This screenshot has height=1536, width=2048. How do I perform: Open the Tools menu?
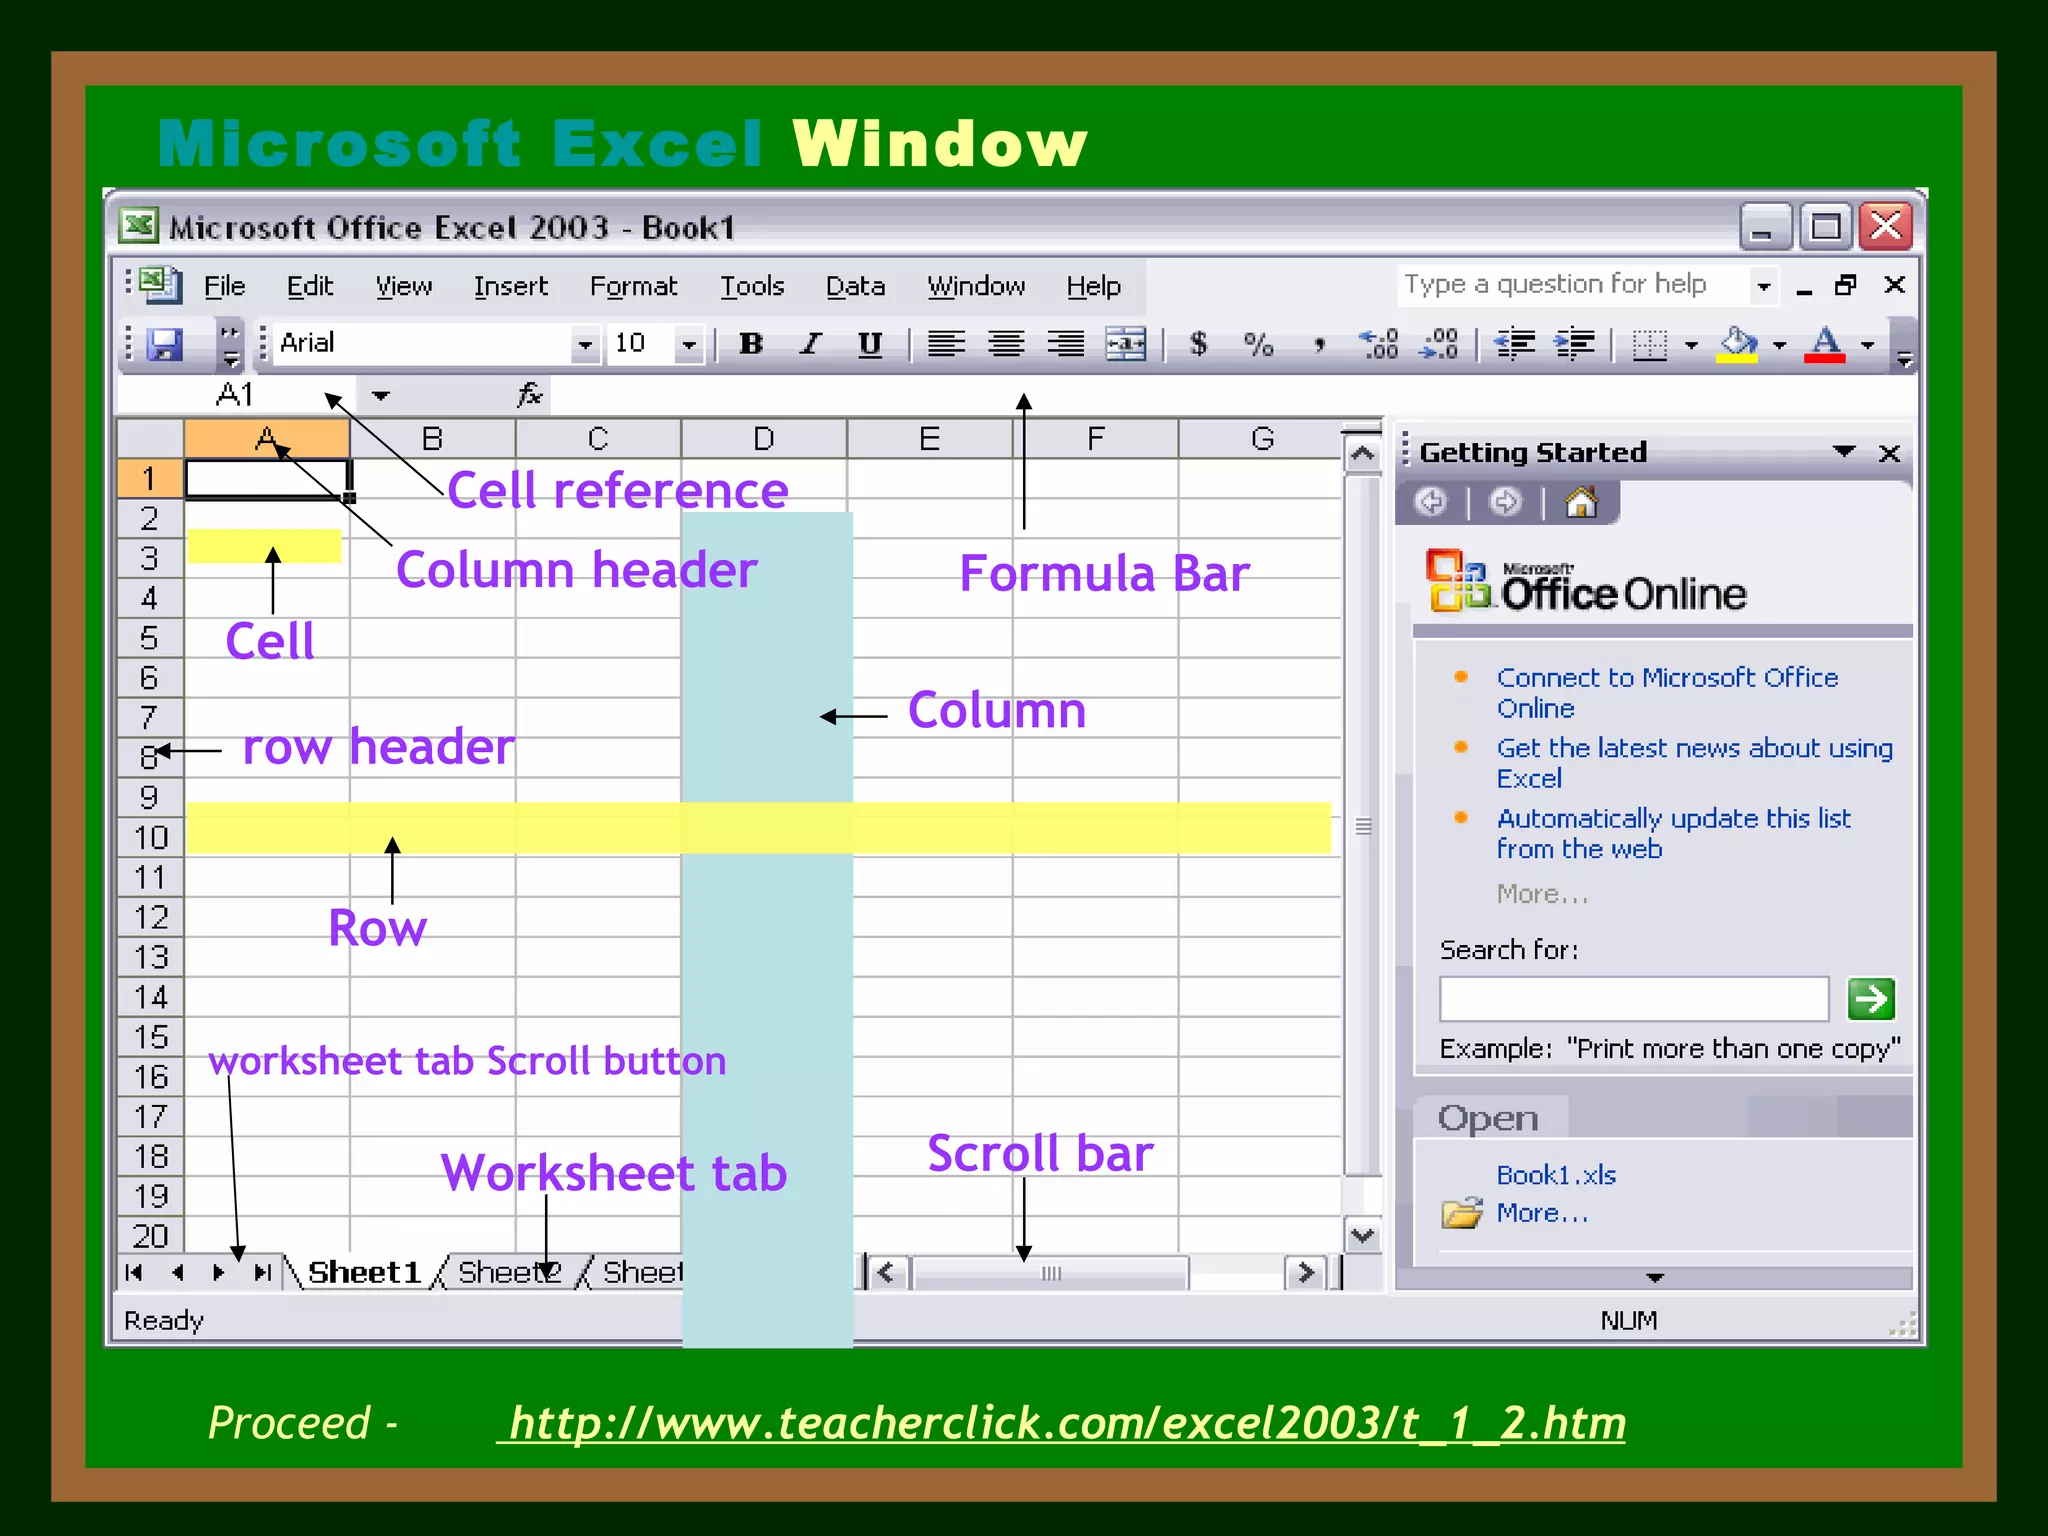[x=752, y=287]
